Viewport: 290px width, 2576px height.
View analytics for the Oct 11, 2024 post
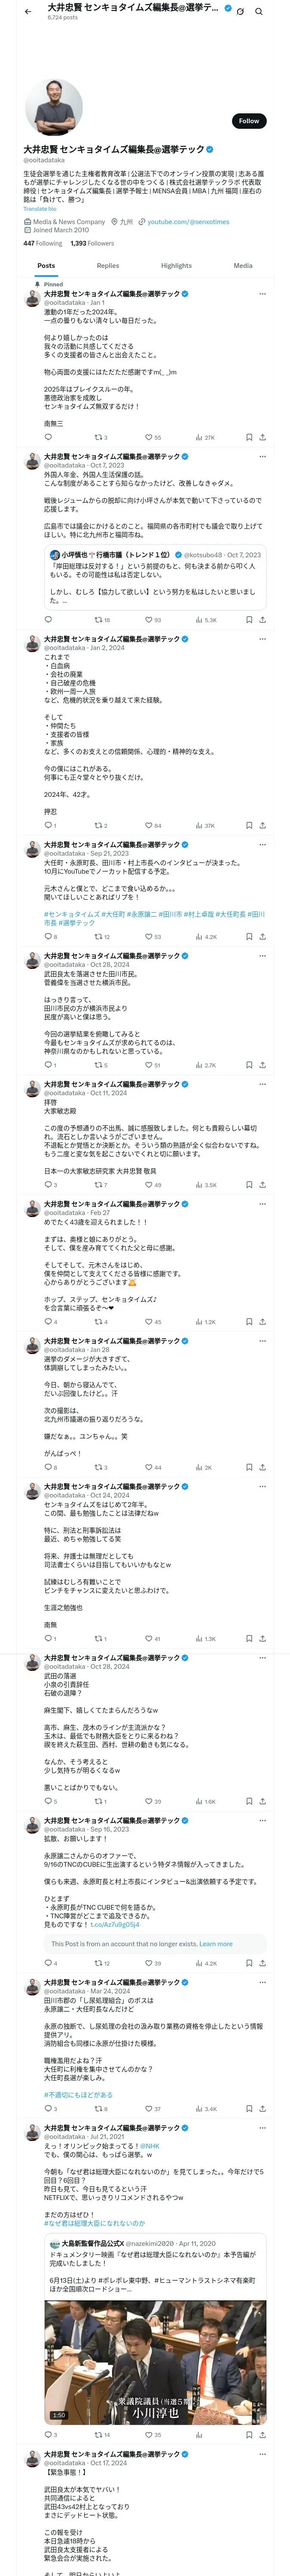(199, 1185)
